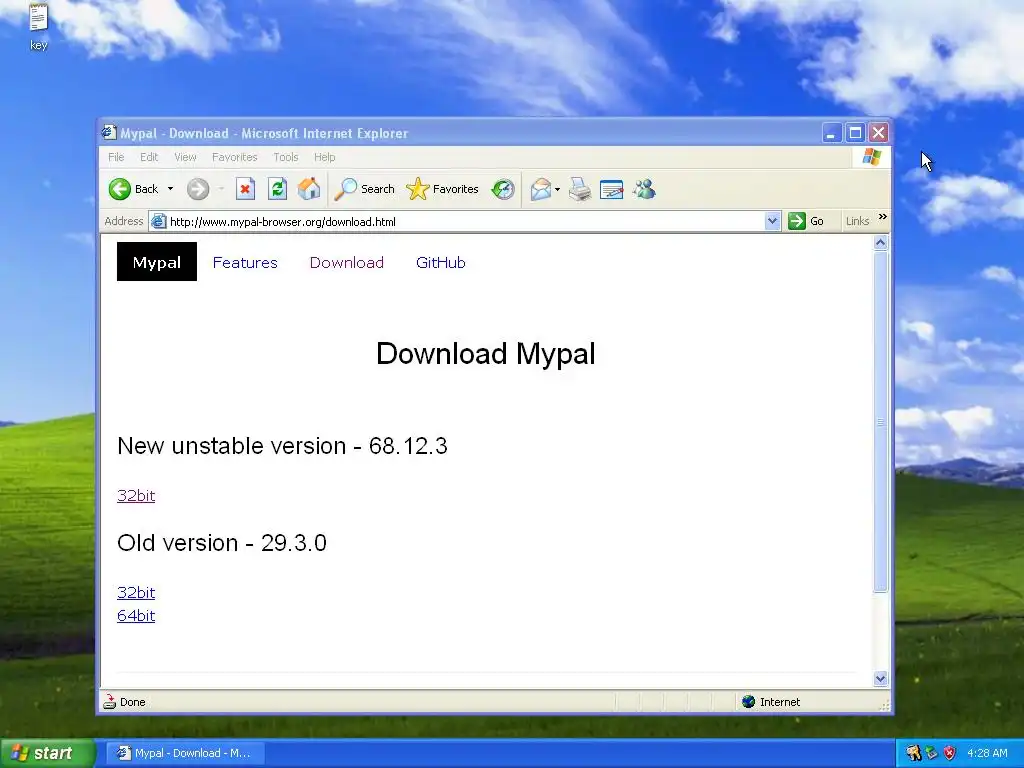Click the greyed Forward arrow button

[198, 189]
